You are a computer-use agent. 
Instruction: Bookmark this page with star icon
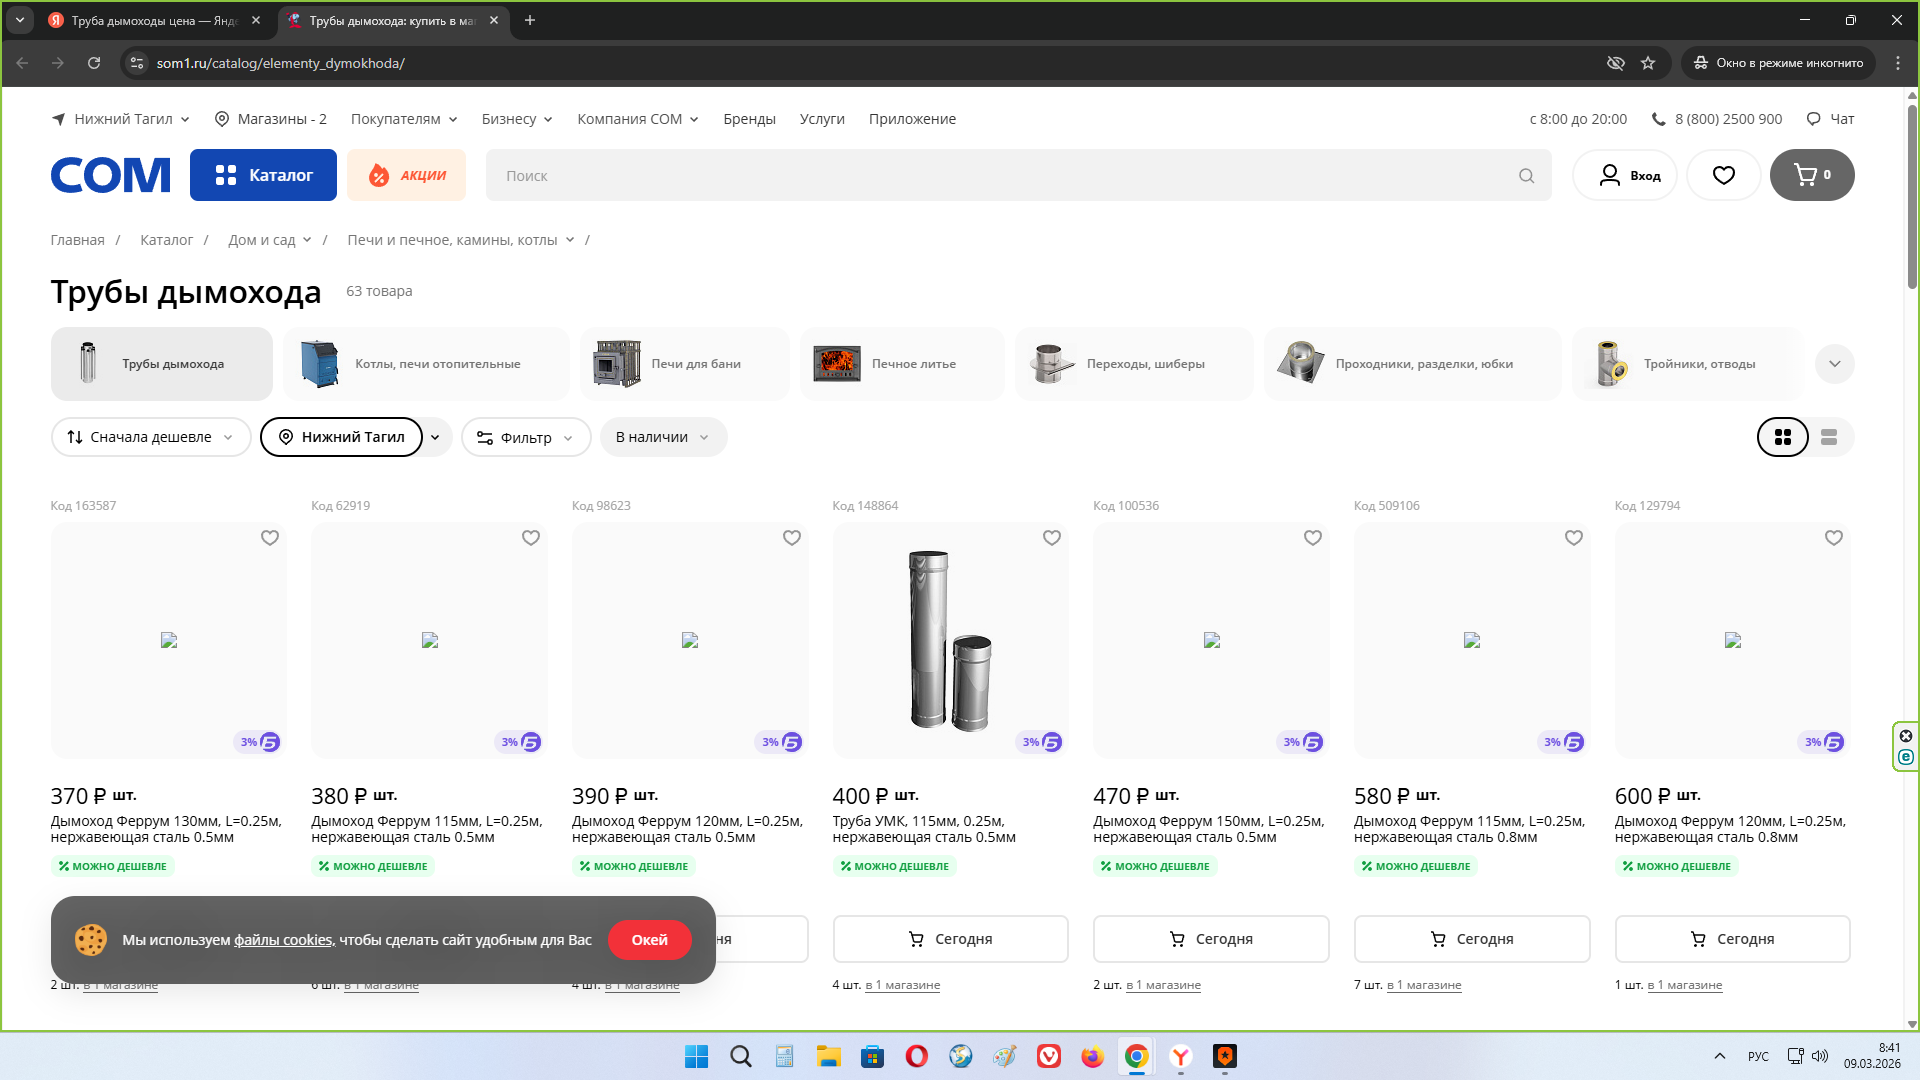pos(1648,63)
